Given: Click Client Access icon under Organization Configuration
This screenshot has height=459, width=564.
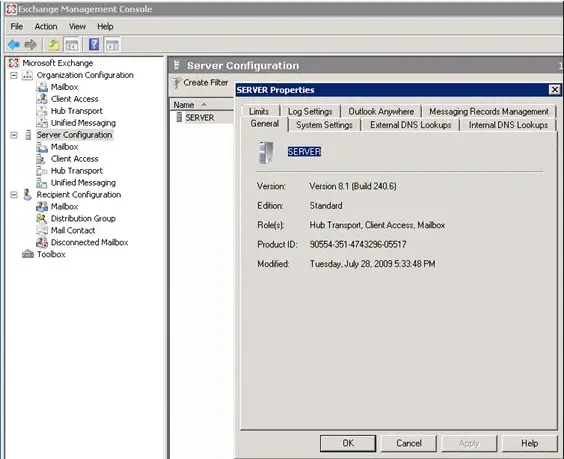Looking at the screenshot, I should (x=42, y=99).
